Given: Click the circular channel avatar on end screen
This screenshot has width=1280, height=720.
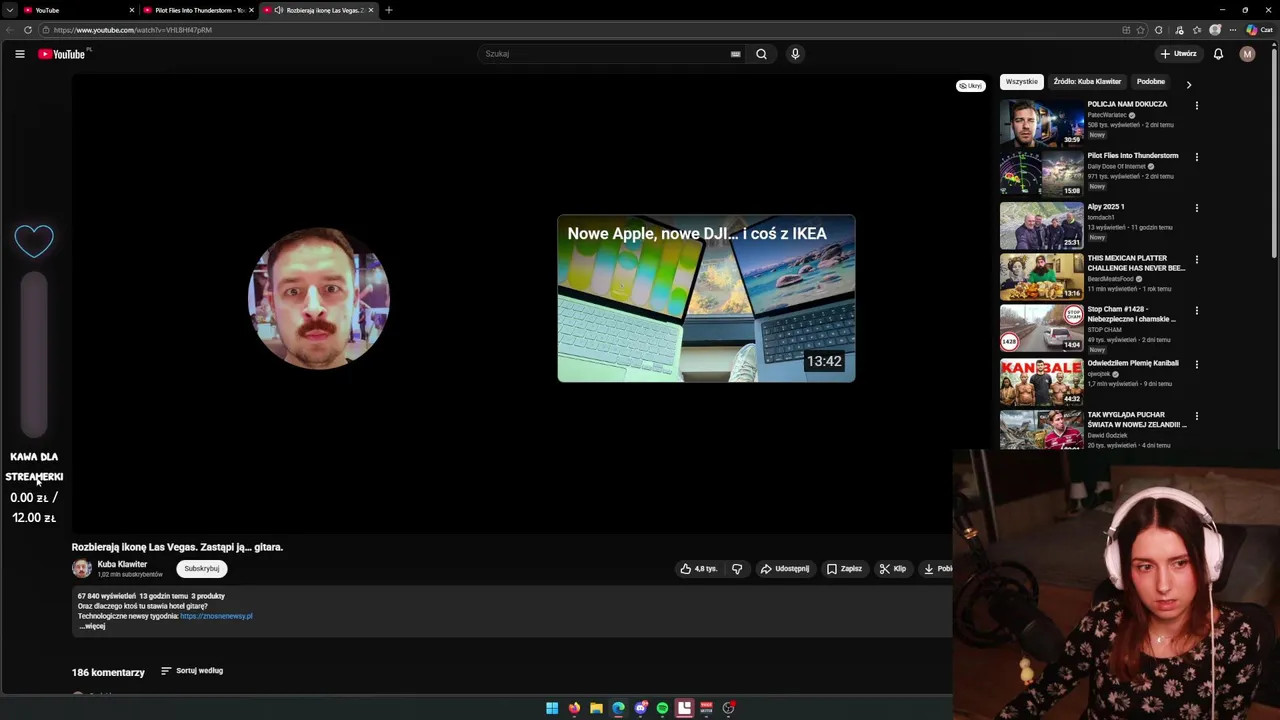Looking at the screenshot, I should pyautogui.click(x=318, y=298).
